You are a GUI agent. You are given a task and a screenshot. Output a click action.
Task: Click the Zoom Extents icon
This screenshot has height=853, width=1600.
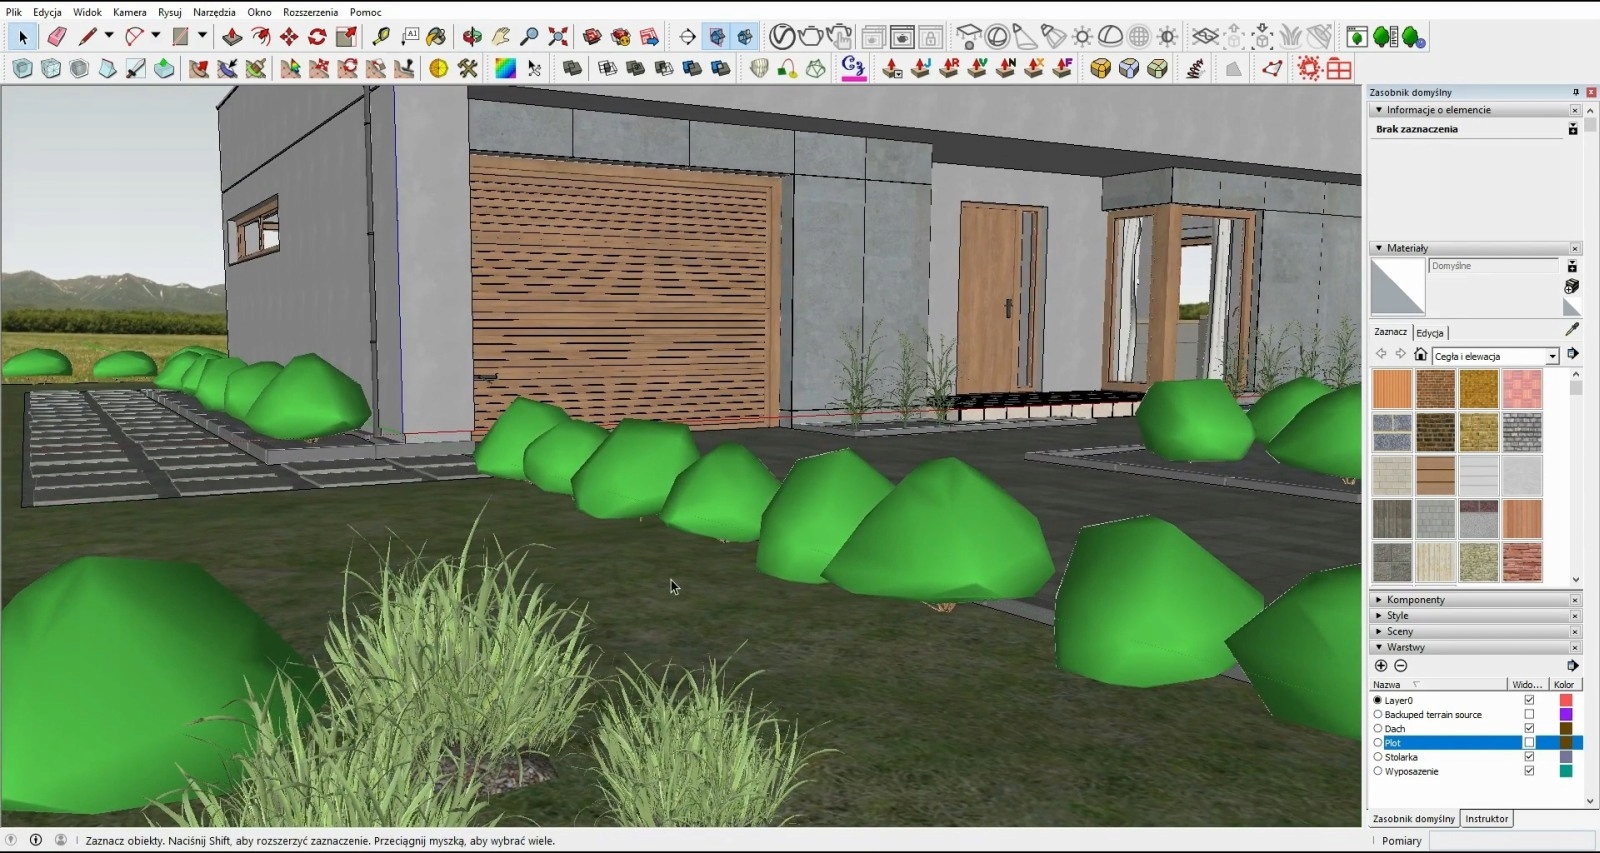point(558,37)
